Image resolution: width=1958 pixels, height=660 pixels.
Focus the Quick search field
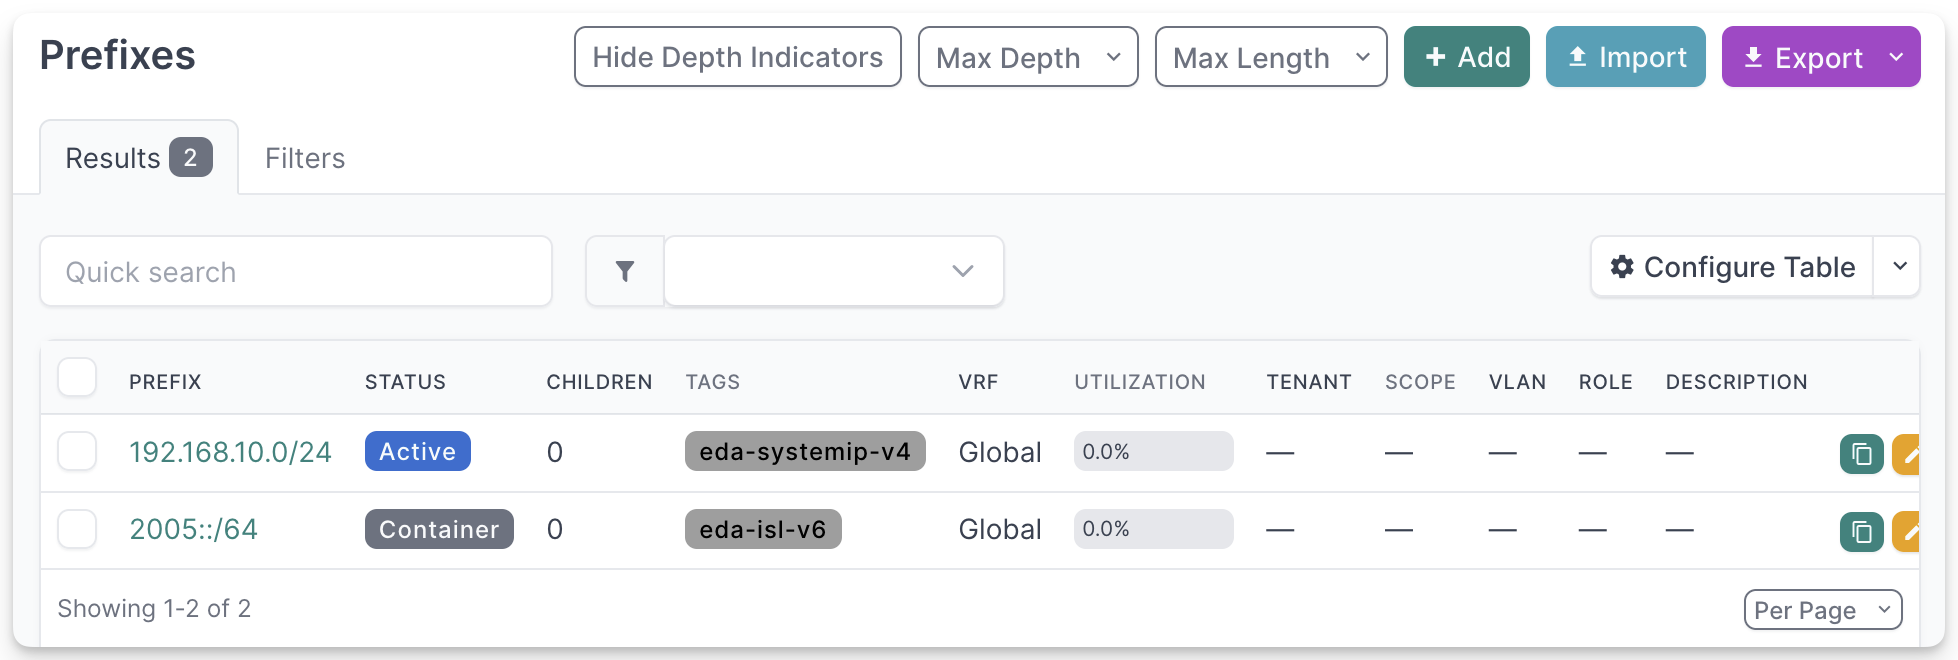[x=296, y=271]
